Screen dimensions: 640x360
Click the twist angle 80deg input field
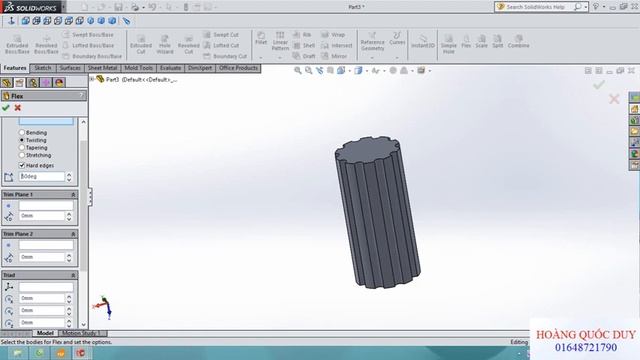pos(42,177)
